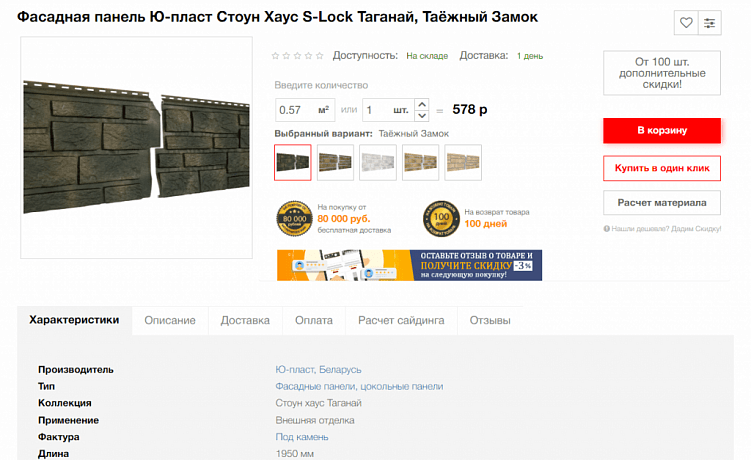This screenshot has width=751, height=460.
Task: Click the square meters quantity field
Action: (305, 110)
